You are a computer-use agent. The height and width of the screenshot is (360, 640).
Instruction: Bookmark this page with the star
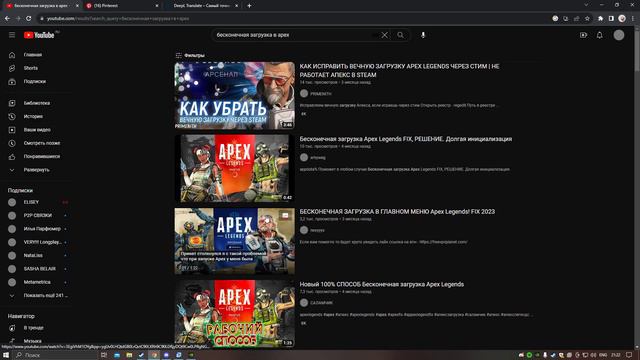coord(587,18)
